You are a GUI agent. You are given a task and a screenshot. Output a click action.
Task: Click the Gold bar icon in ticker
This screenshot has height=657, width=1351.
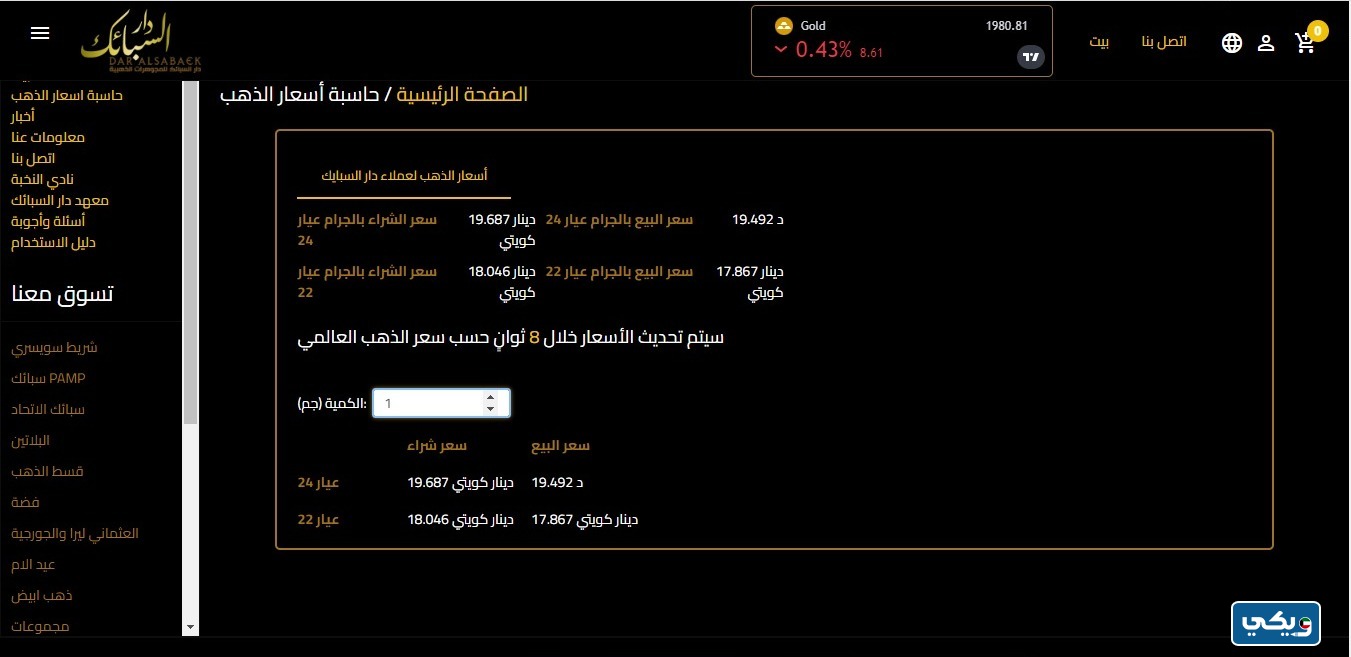784,26
